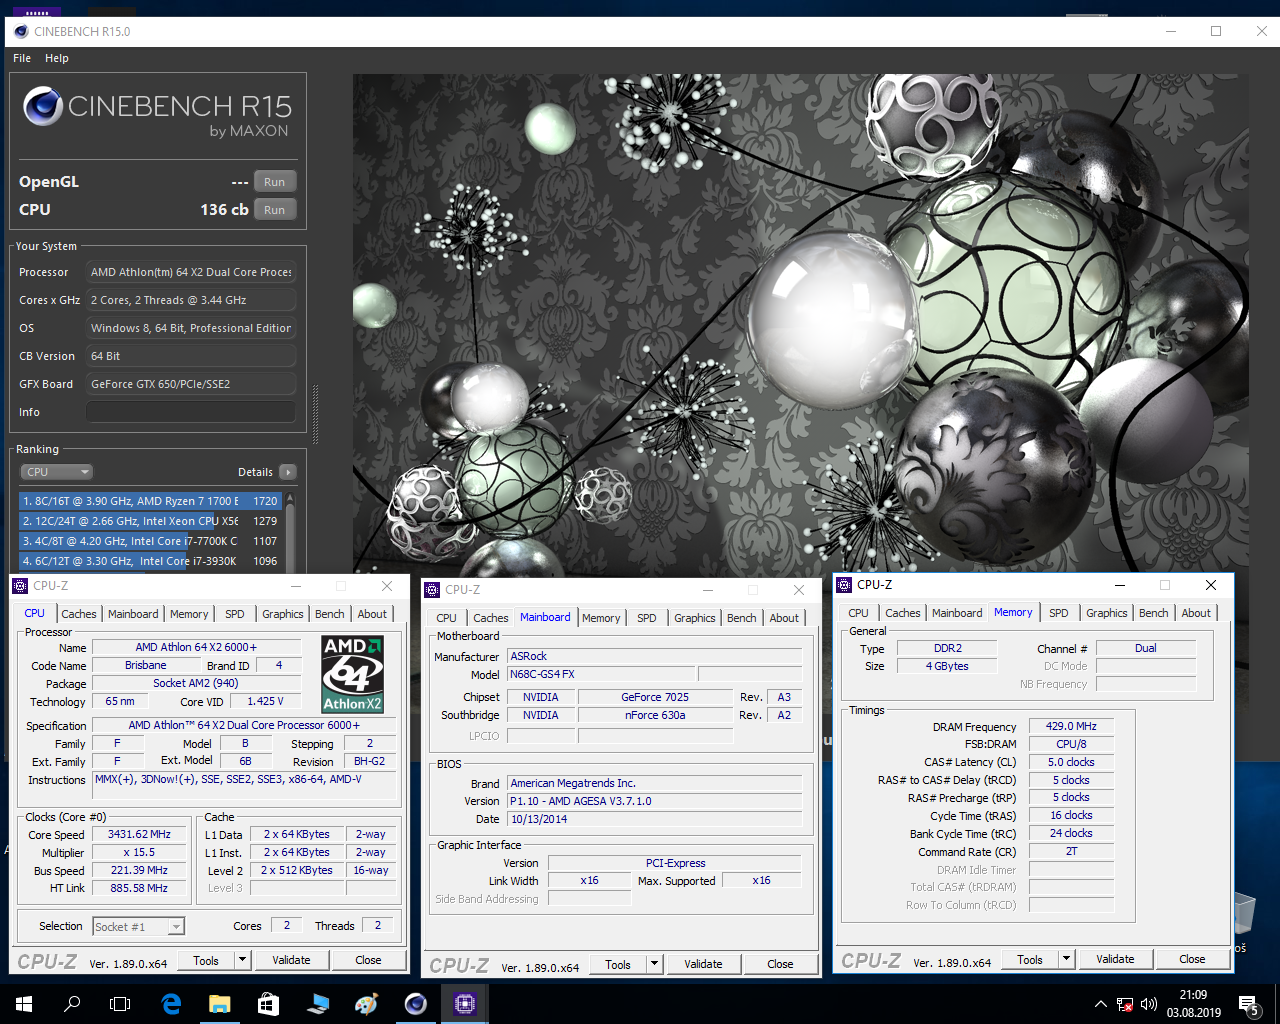Viewport: 1280px width, 1024px height.
Task: Click Validate in right CPU-Z window
Action: tap(1115, 959)
